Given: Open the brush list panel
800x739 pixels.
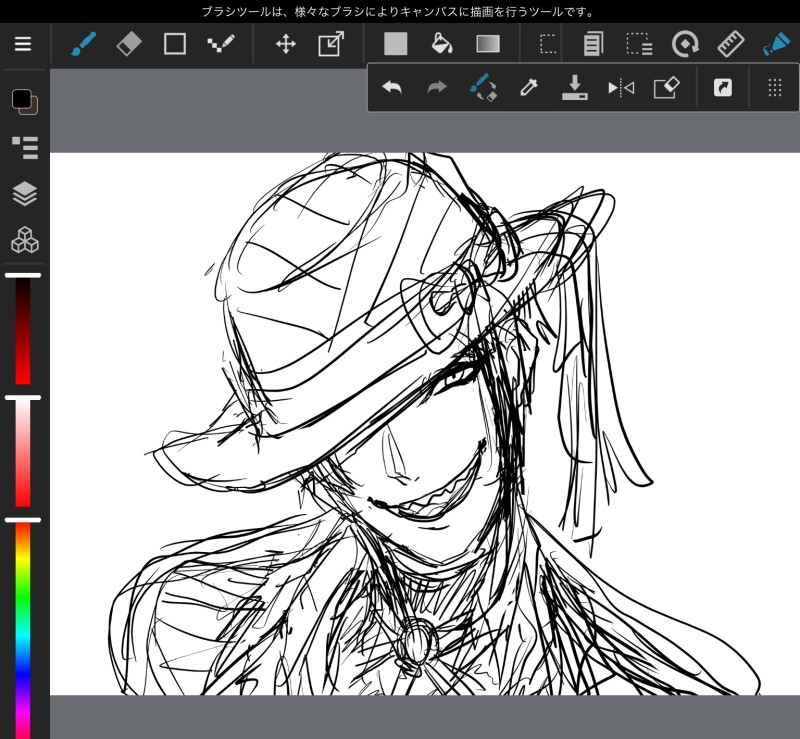Looking at the screenshot, I should coord(24,148).
